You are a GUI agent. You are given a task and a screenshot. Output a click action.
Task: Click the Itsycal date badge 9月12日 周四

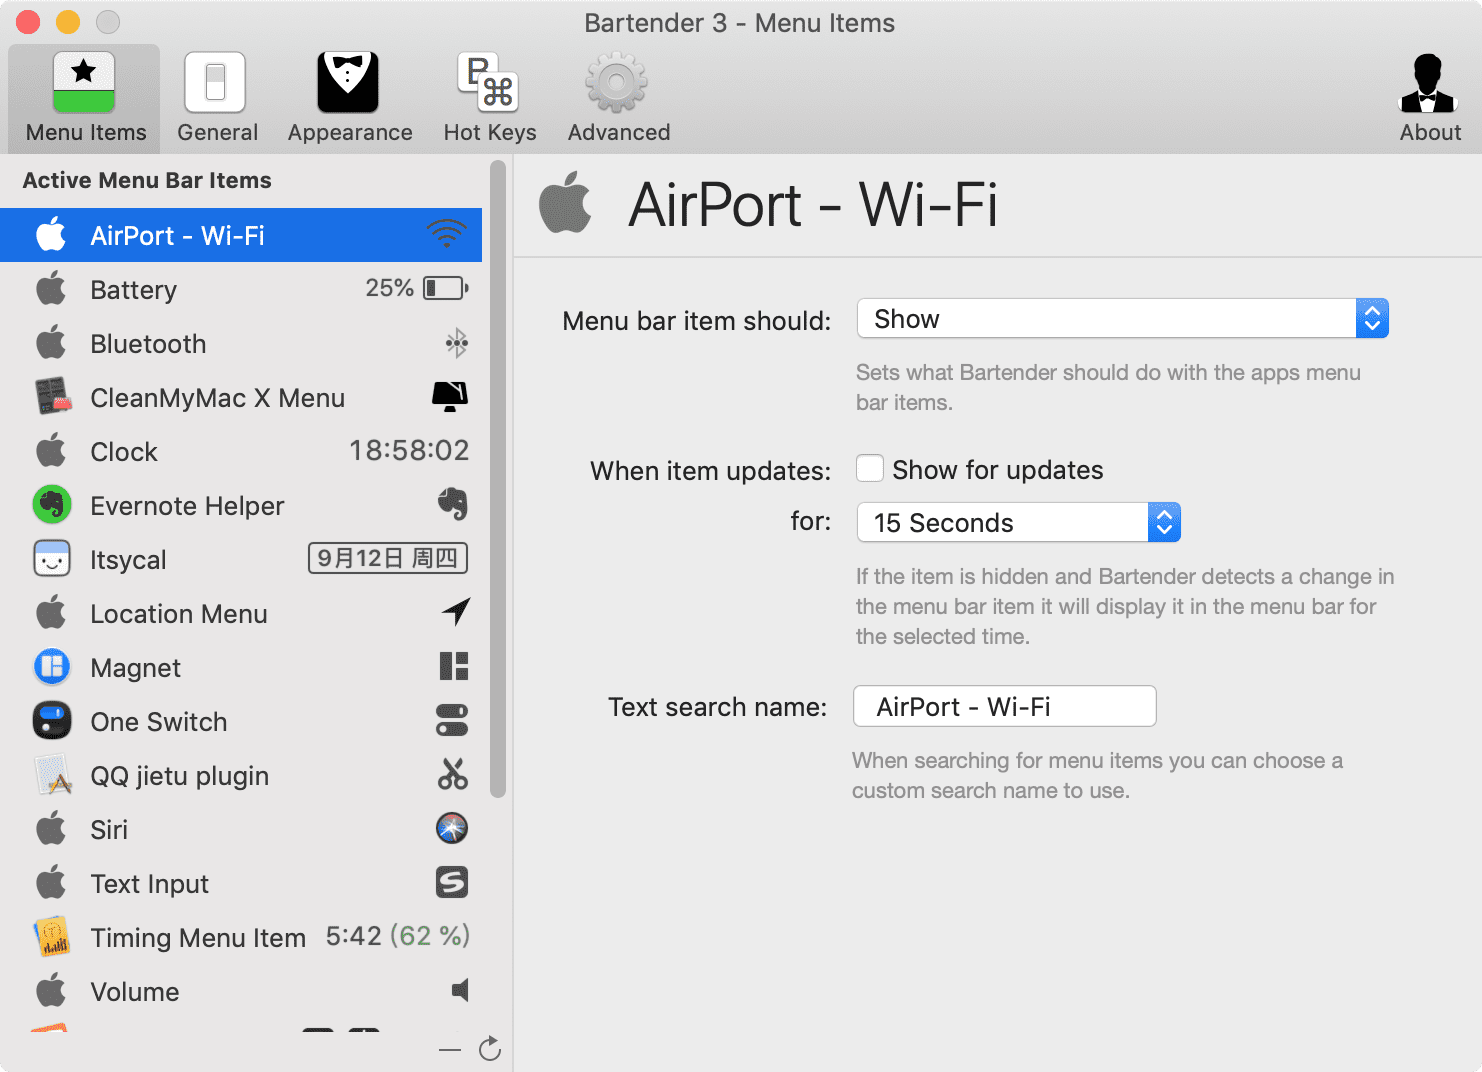click(x=388, y=558)
